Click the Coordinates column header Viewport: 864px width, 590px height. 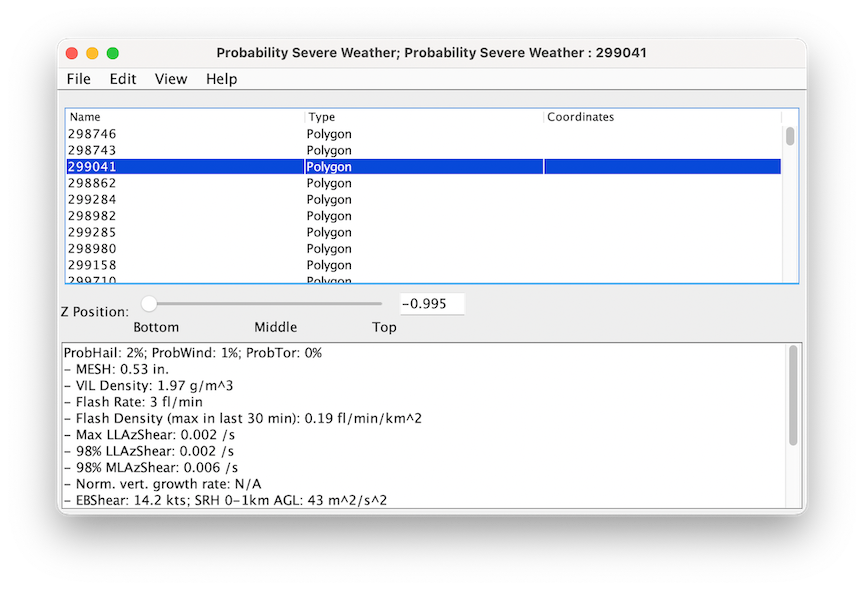(580, 116)
